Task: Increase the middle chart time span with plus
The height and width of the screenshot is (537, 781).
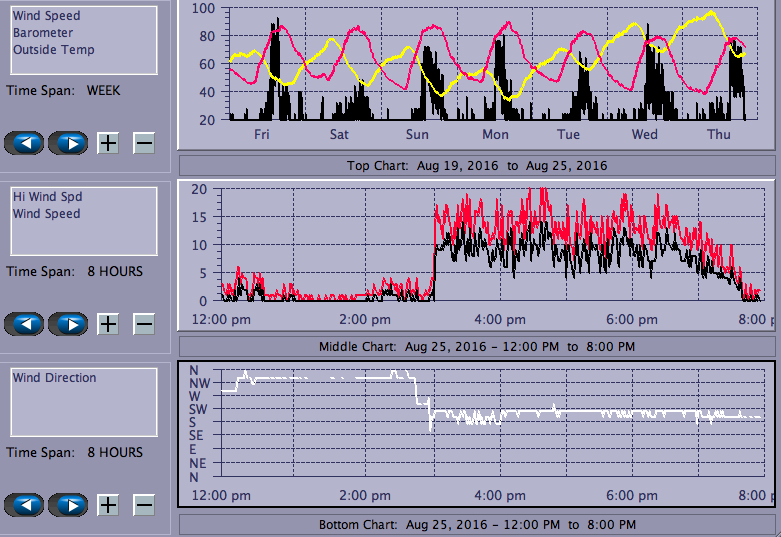Action: tap(108, 324)
